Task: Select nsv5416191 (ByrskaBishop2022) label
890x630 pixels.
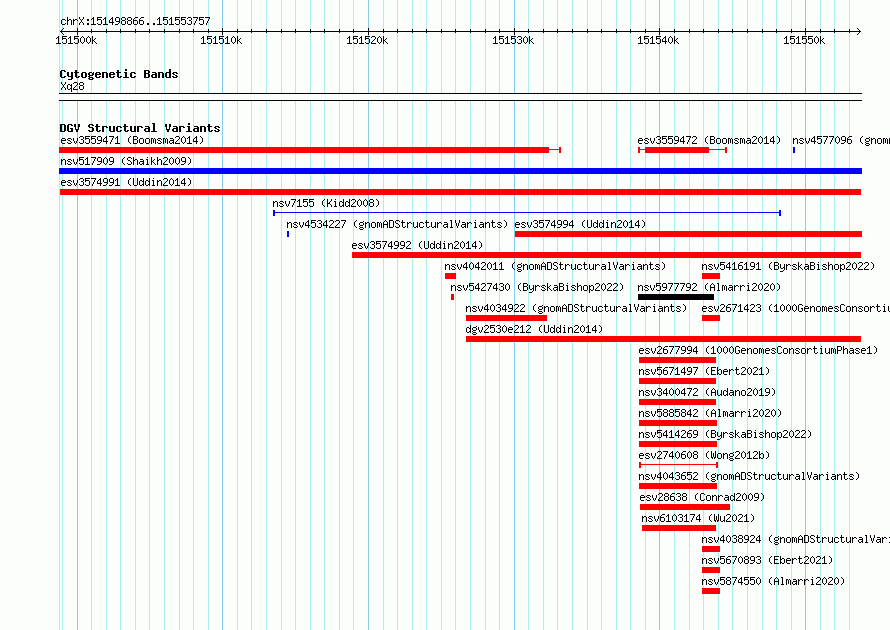Action: (x=788, y=266)
